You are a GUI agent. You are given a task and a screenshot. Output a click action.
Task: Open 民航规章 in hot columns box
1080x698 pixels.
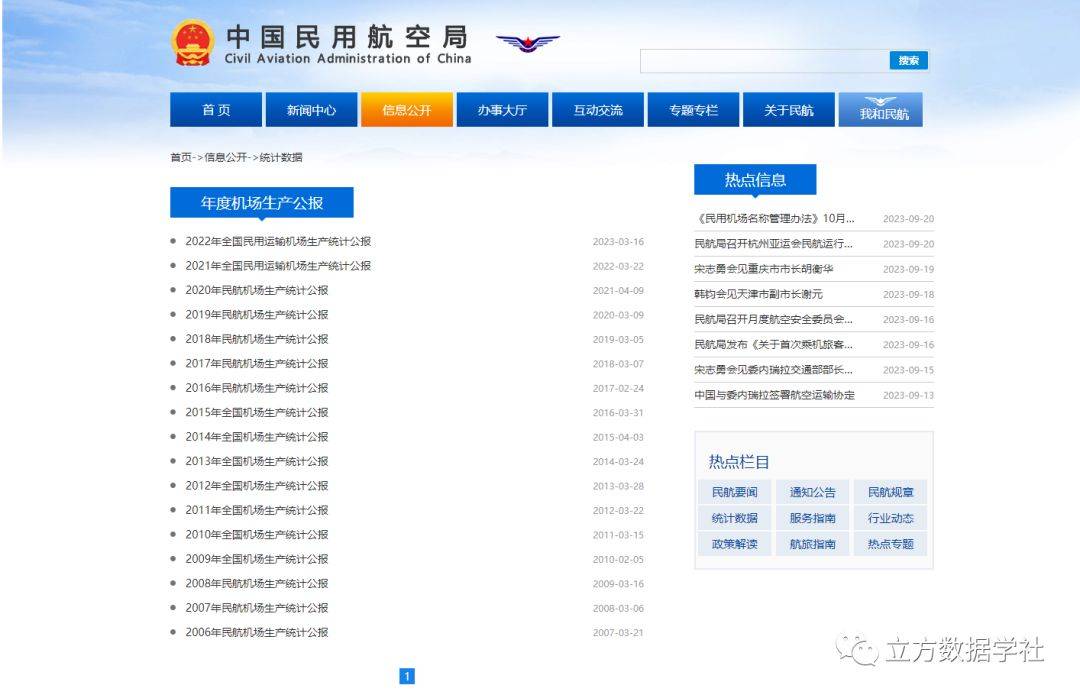[x=890, y=492]
